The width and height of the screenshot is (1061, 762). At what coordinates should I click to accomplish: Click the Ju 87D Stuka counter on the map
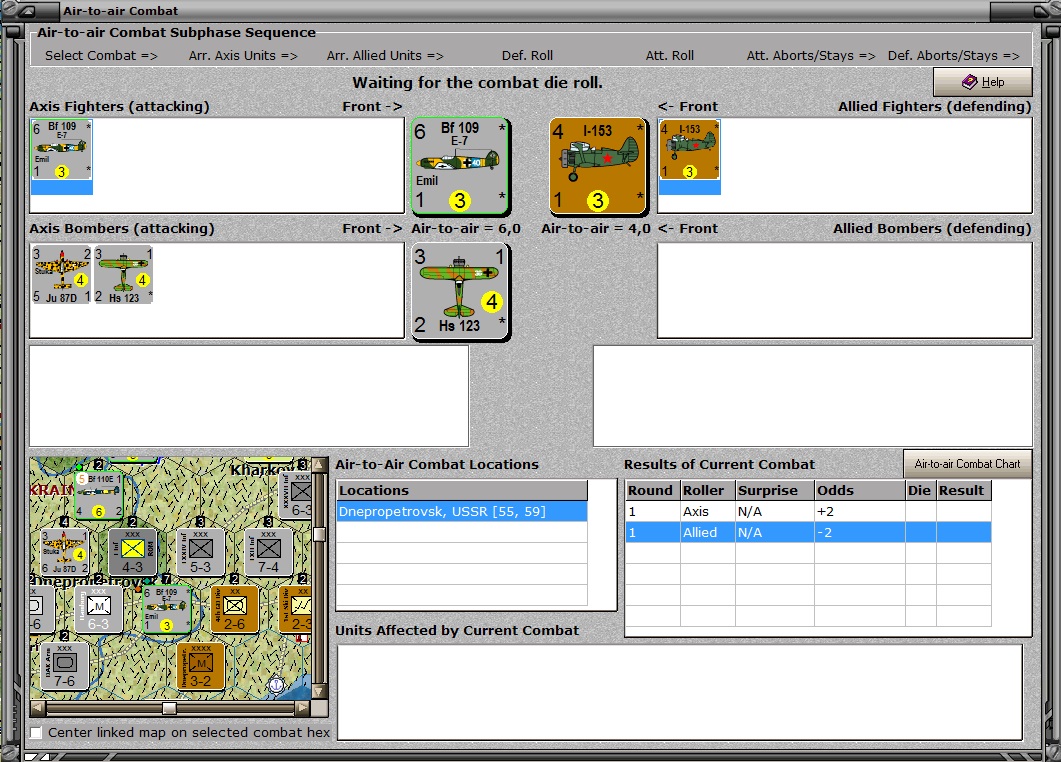(64, 552)
